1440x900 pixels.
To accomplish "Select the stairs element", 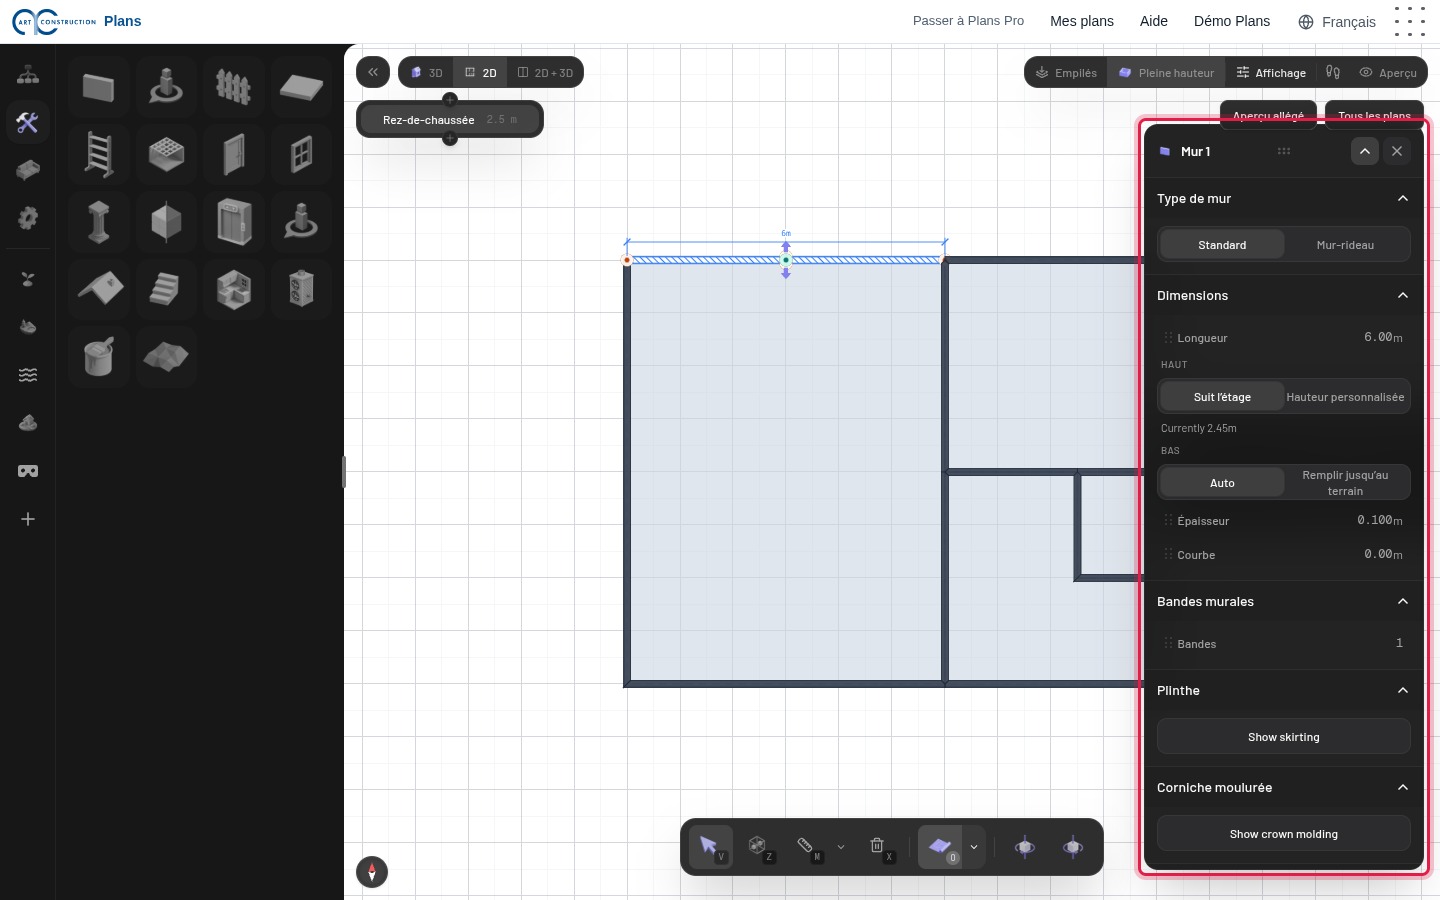I will 166,289.
